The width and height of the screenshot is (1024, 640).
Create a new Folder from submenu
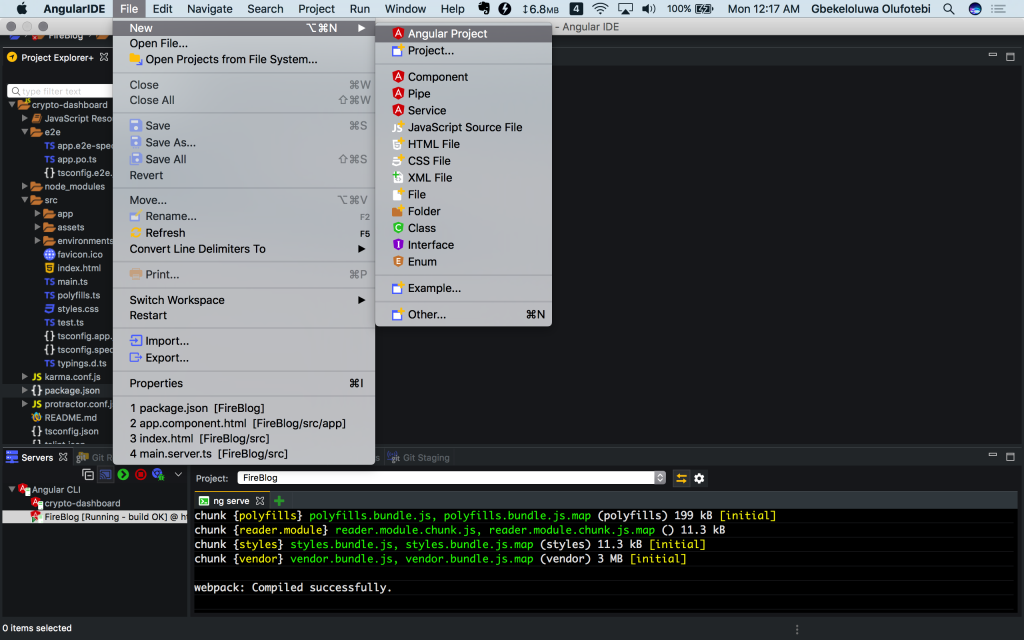(463, 212)
